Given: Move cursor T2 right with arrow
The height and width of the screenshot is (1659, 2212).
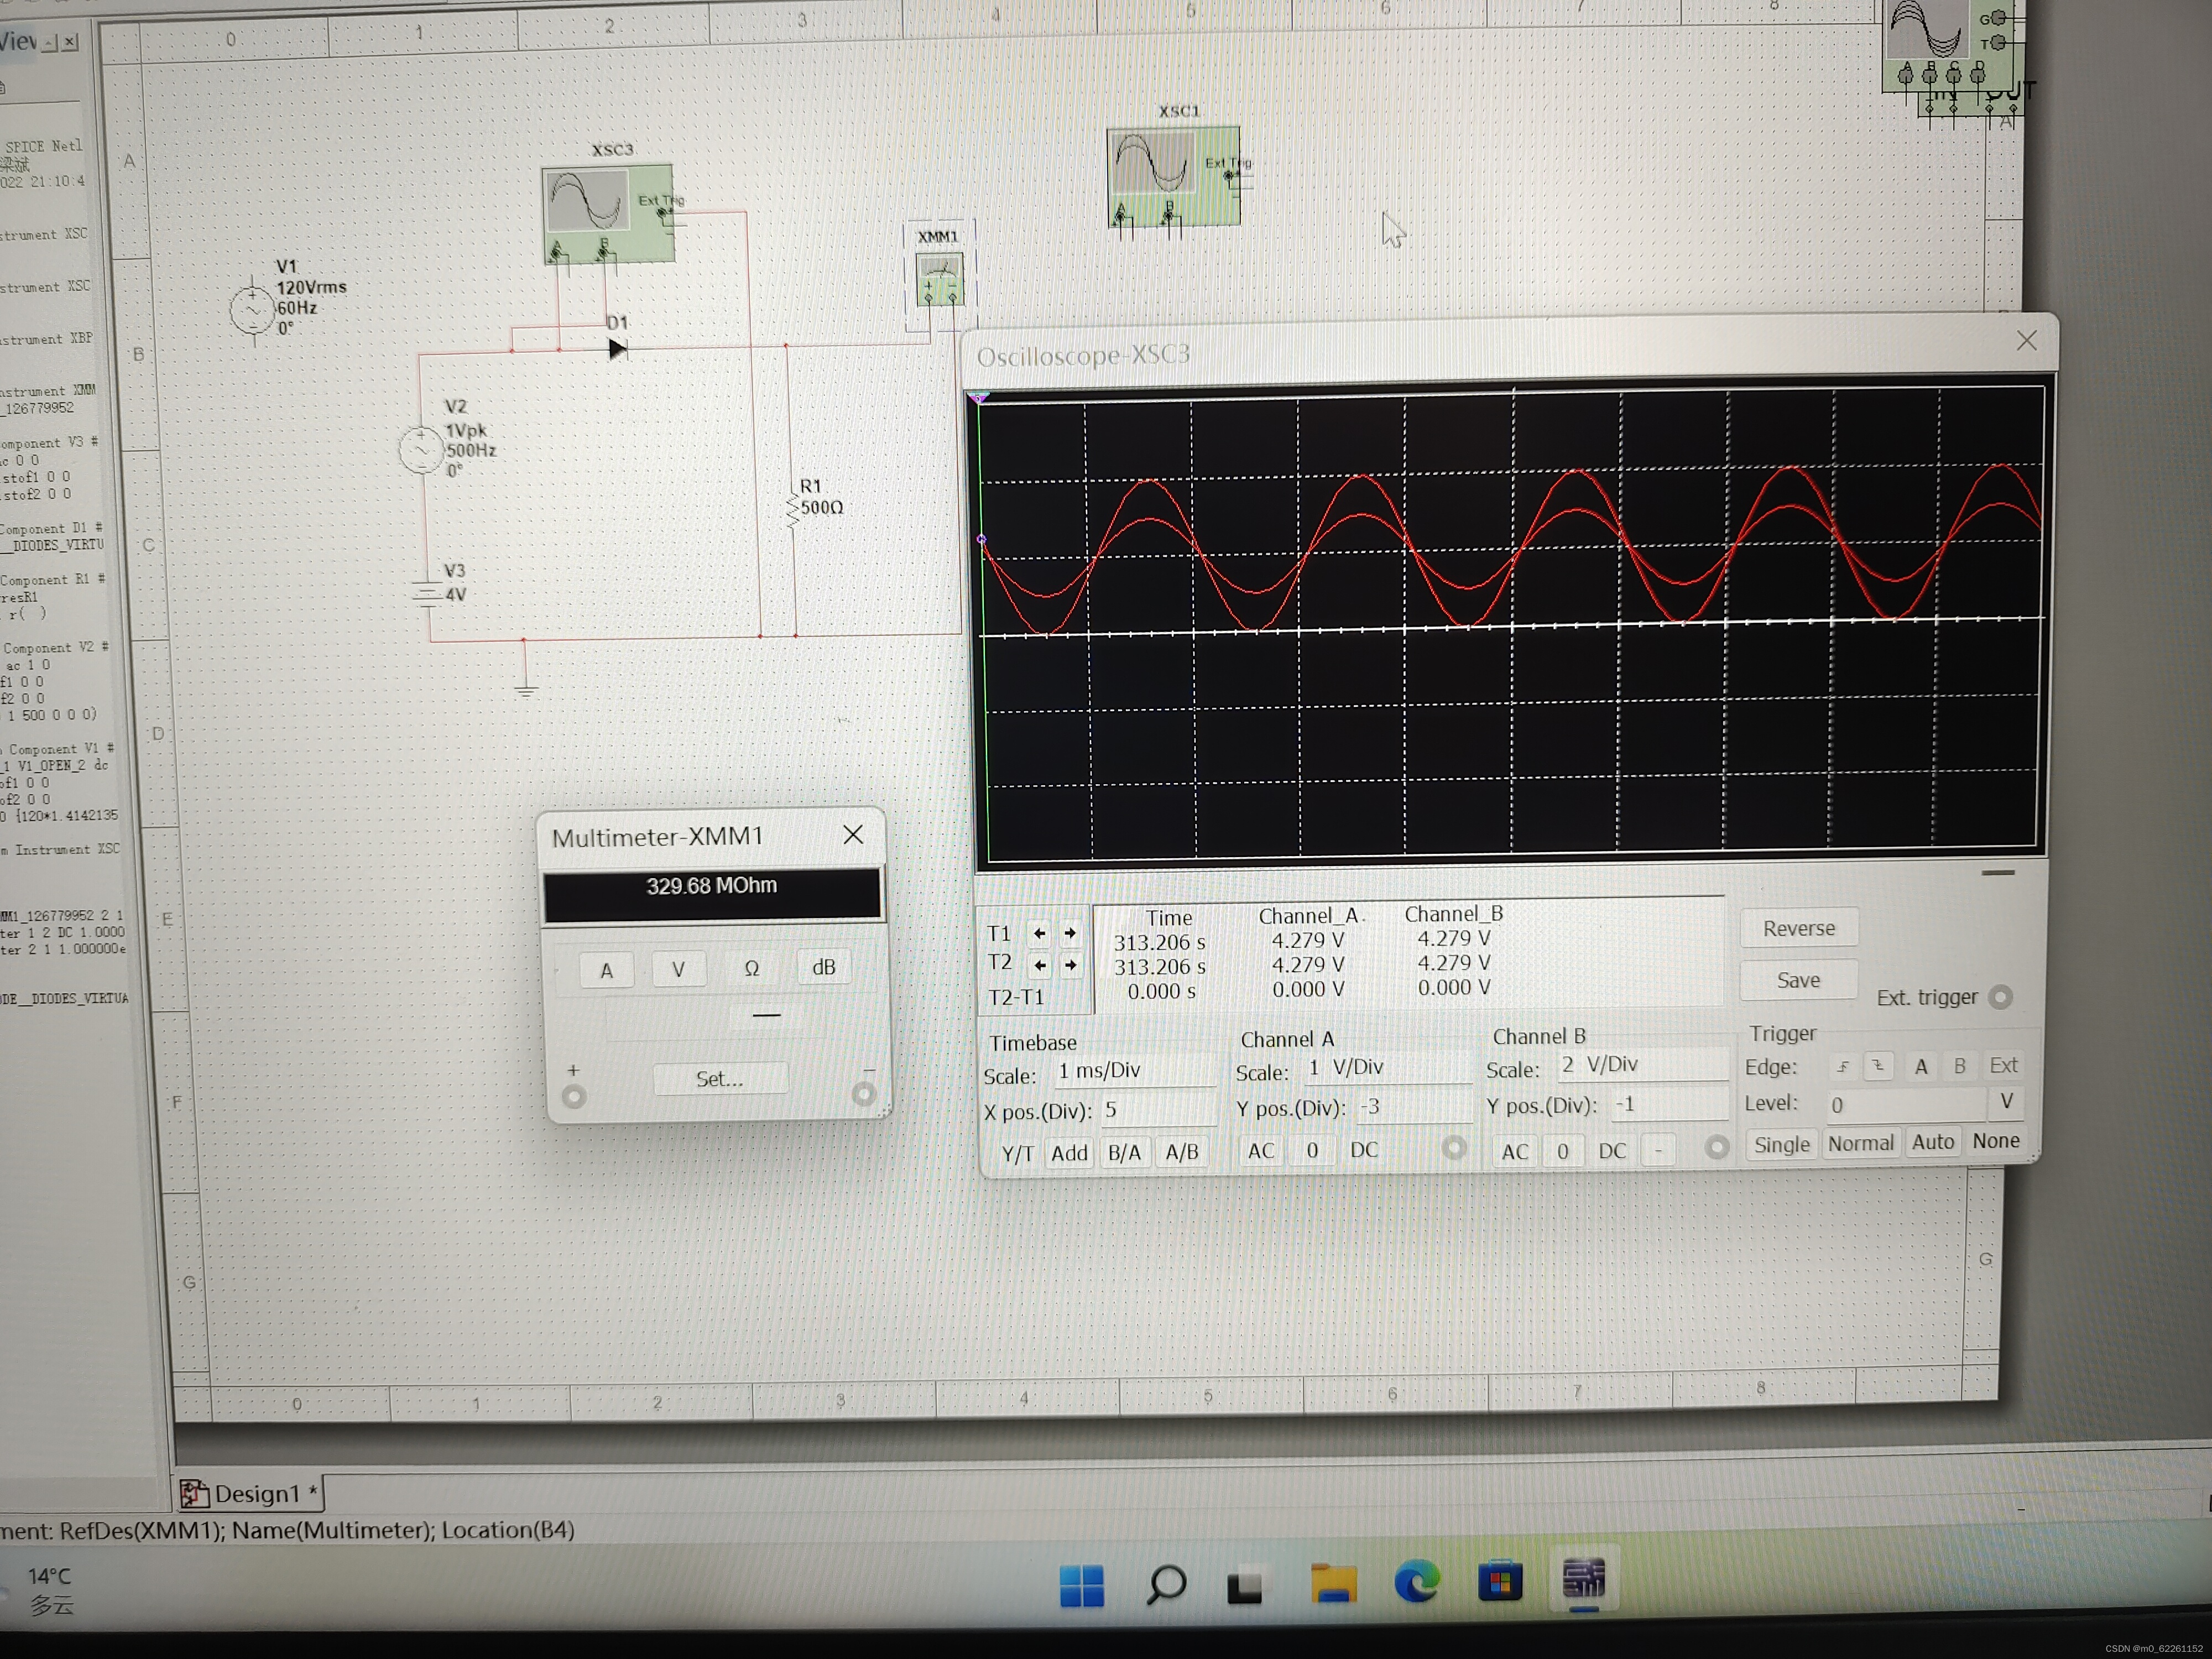Looking at the screenshot, I should click(1071, 964).
